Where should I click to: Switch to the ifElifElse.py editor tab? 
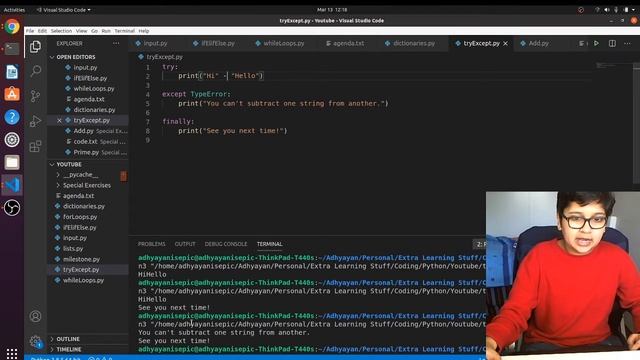click(x=218, y=43)
